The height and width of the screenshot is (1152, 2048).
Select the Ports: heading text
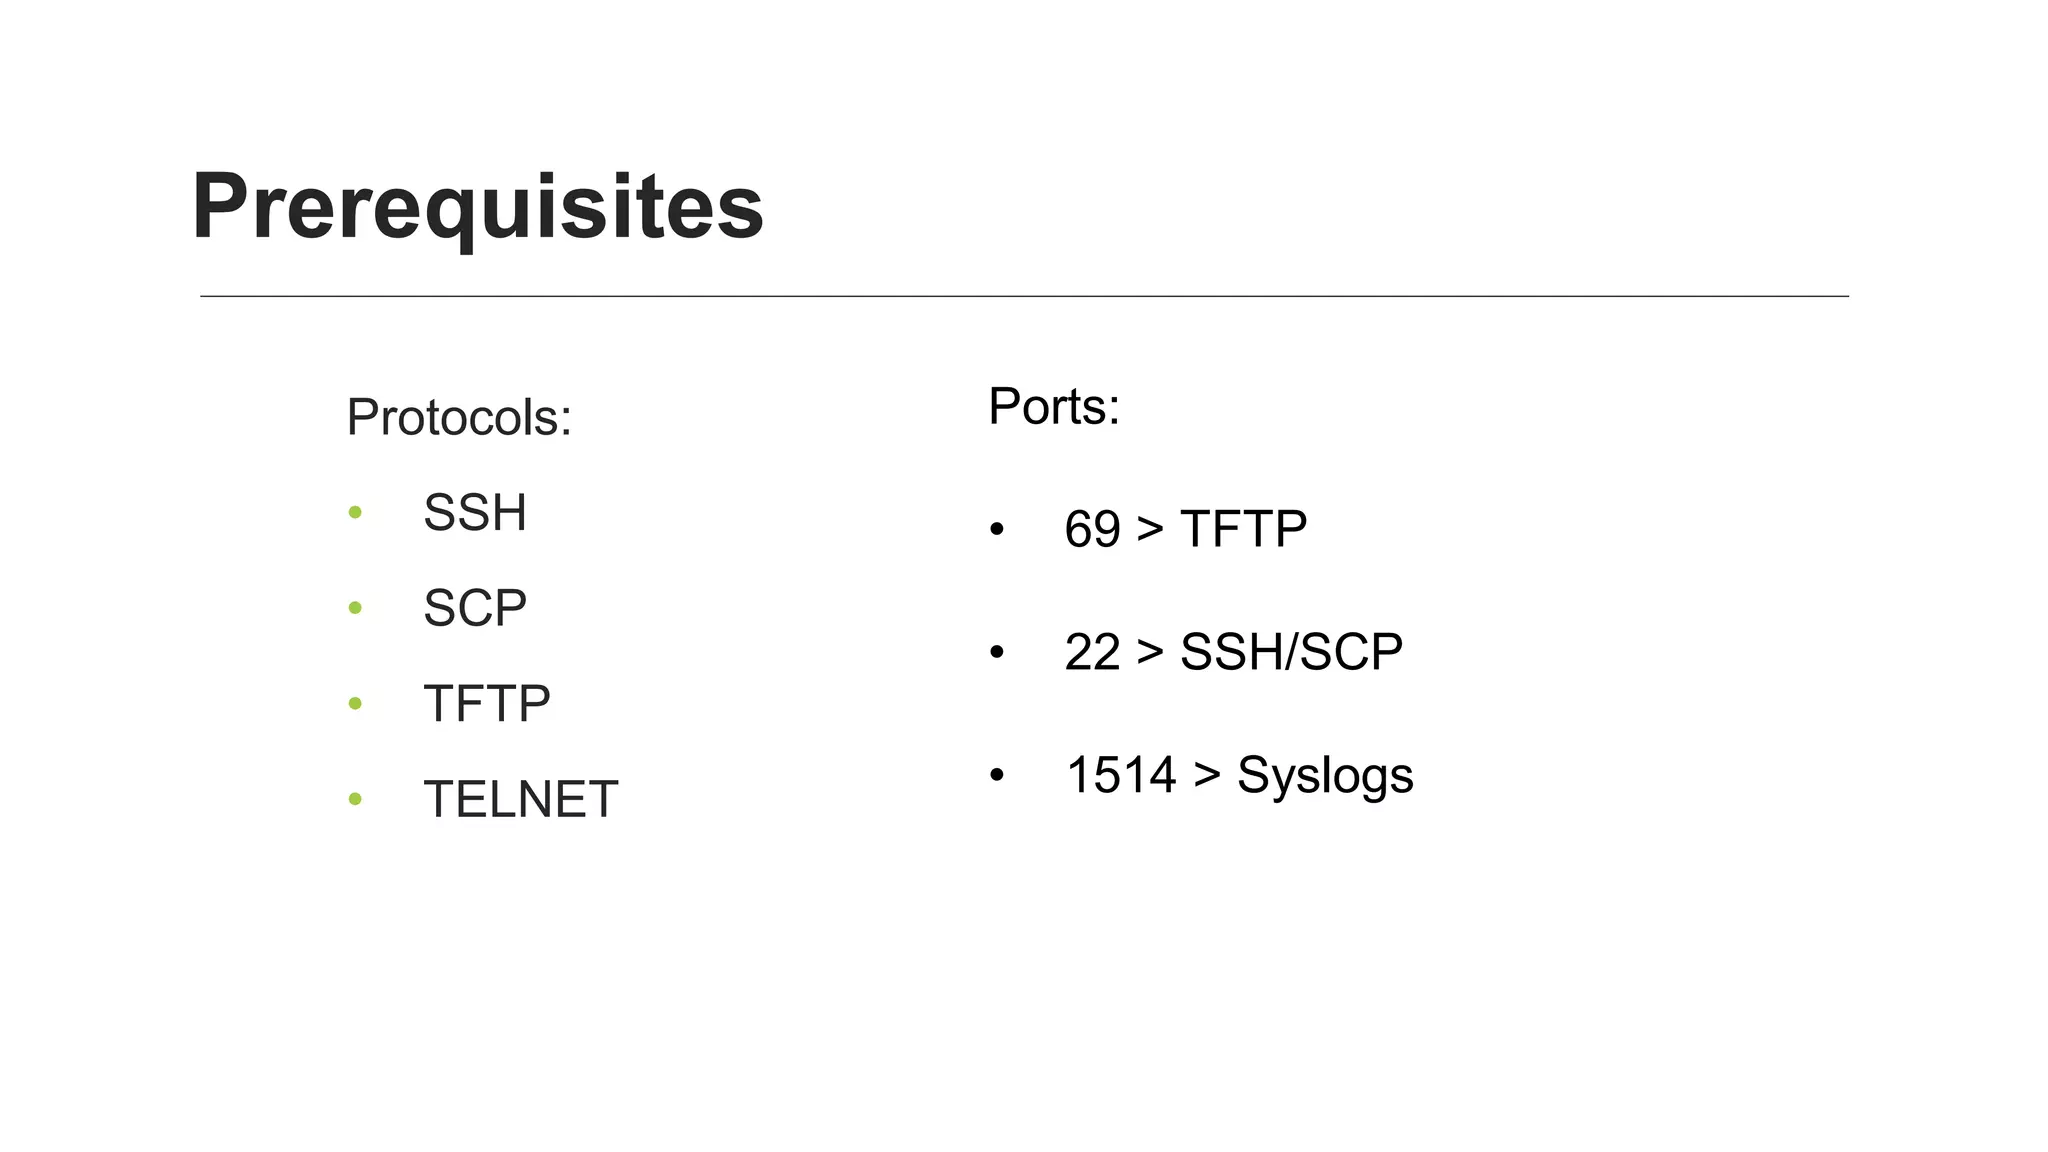point(1054,406)
